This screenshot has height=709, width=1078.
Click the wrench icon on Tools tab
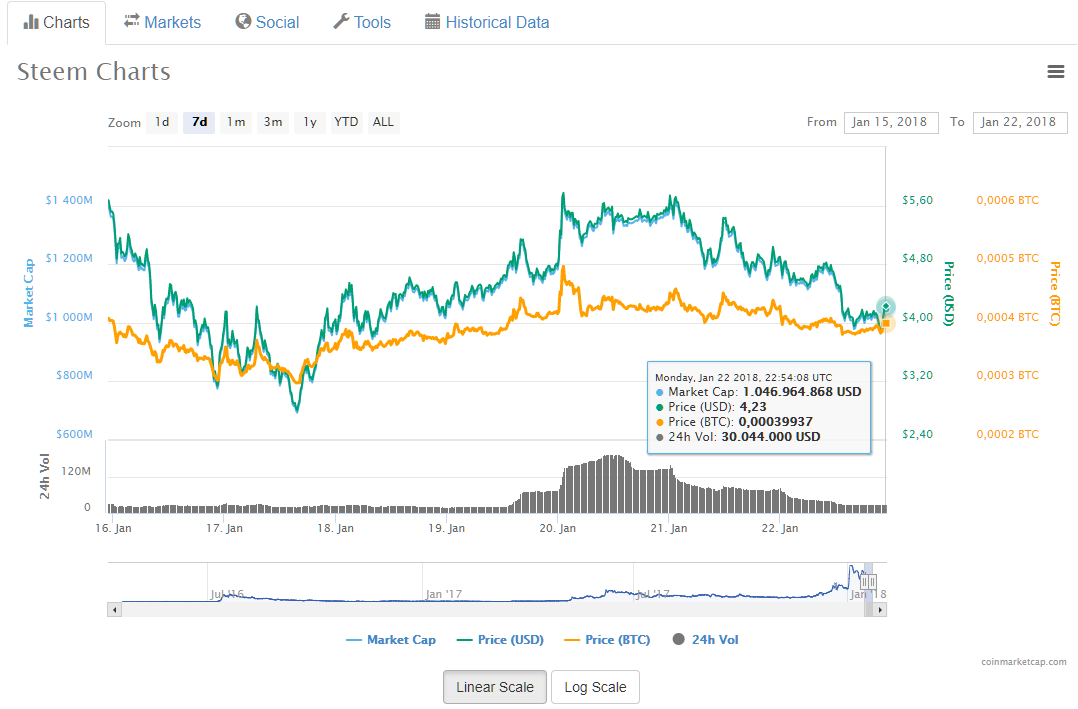(341, 22)
